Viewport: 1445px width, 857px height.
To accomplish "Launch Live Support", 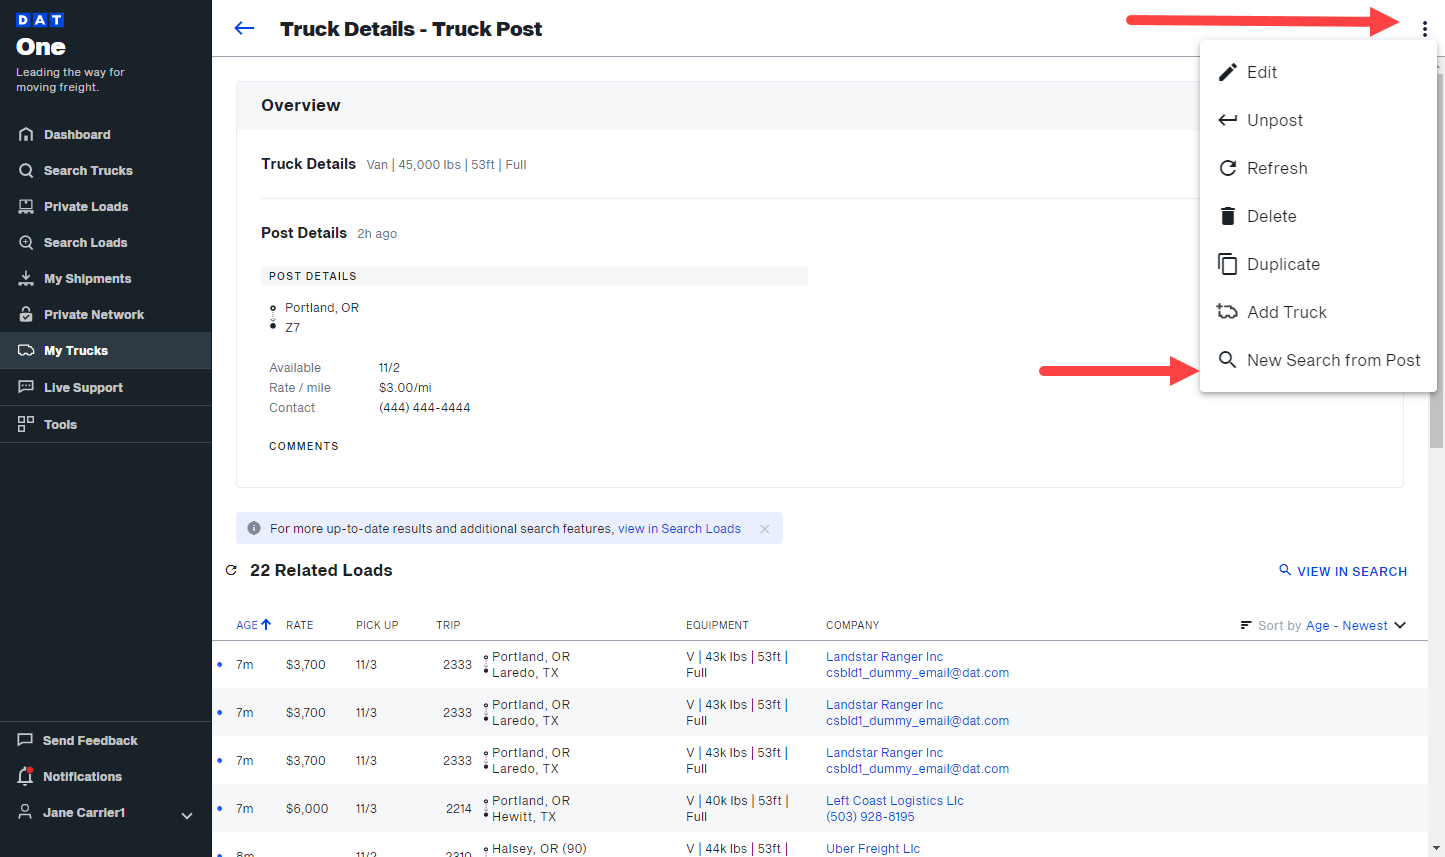I will [x=84, y=387].
